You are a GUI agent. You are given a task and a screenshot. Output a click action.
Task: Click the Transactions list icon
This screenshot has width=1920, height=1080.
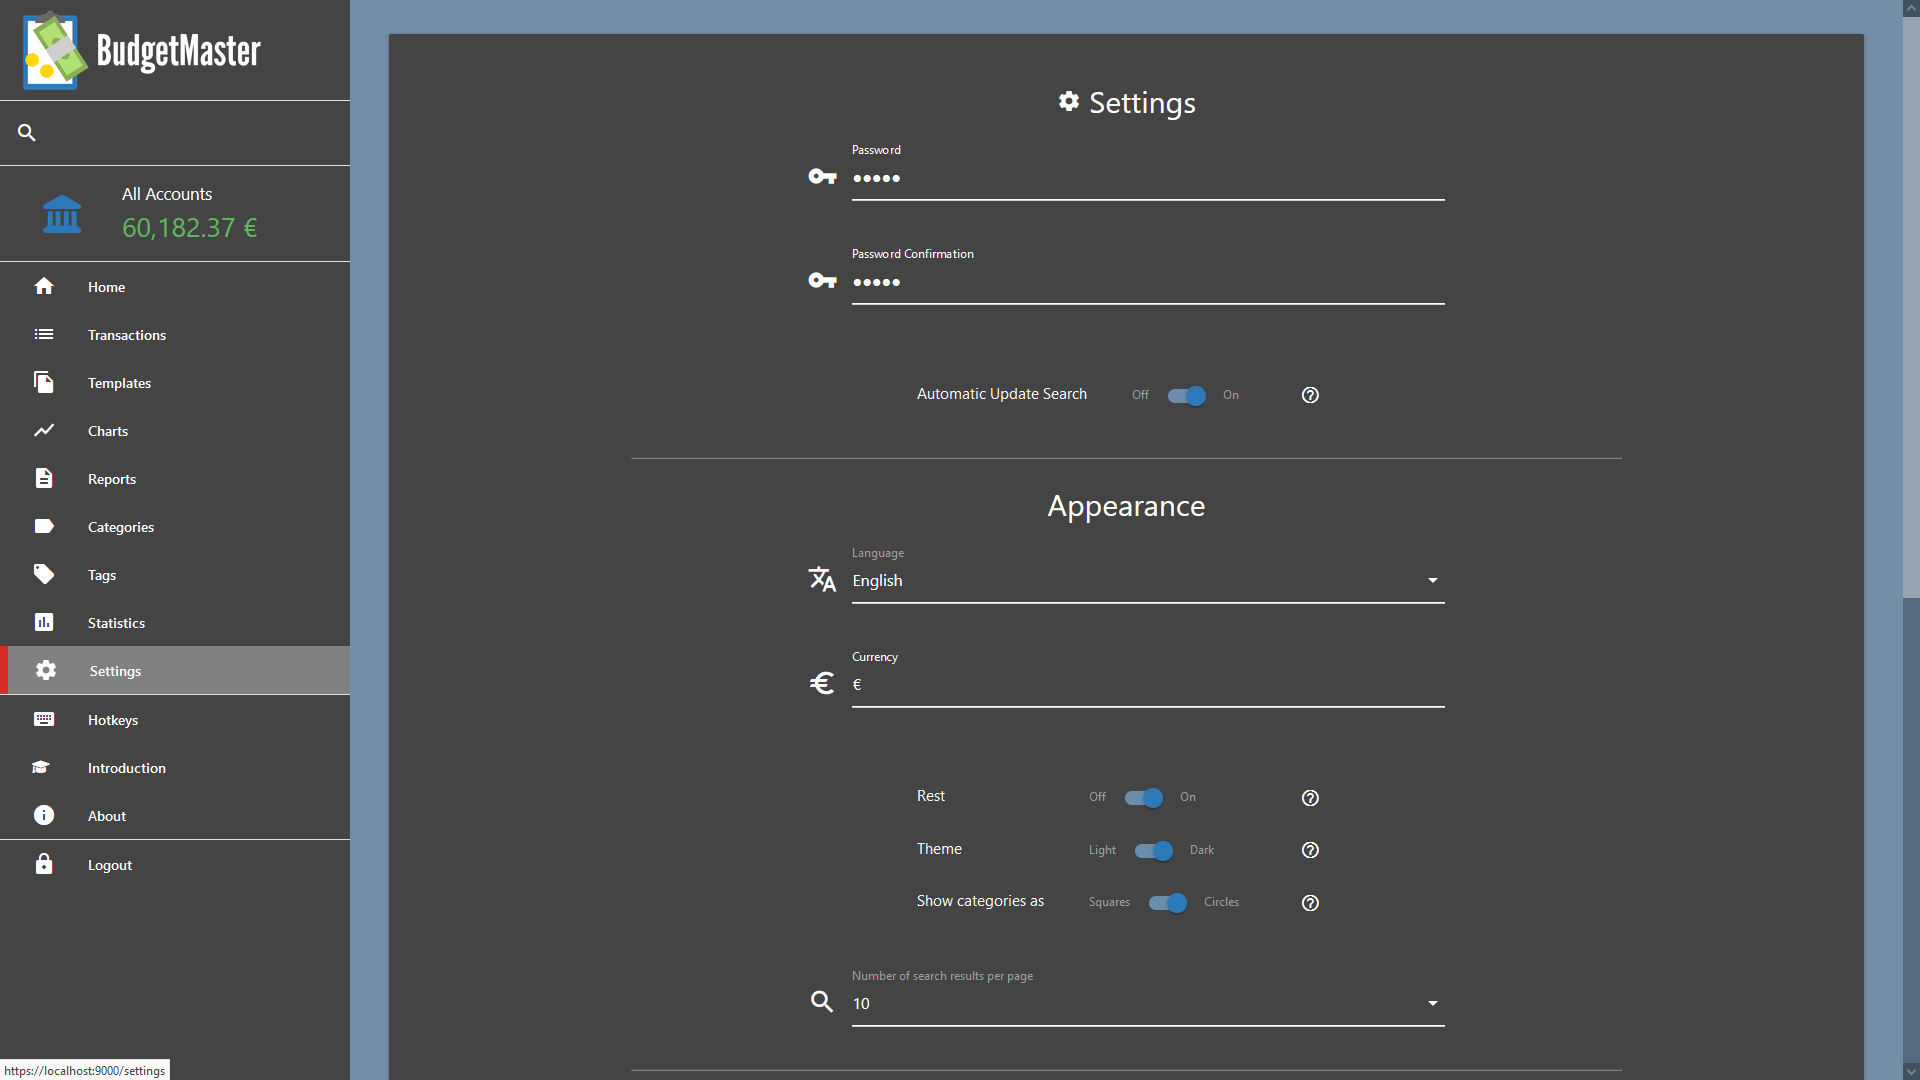(44, 334)
